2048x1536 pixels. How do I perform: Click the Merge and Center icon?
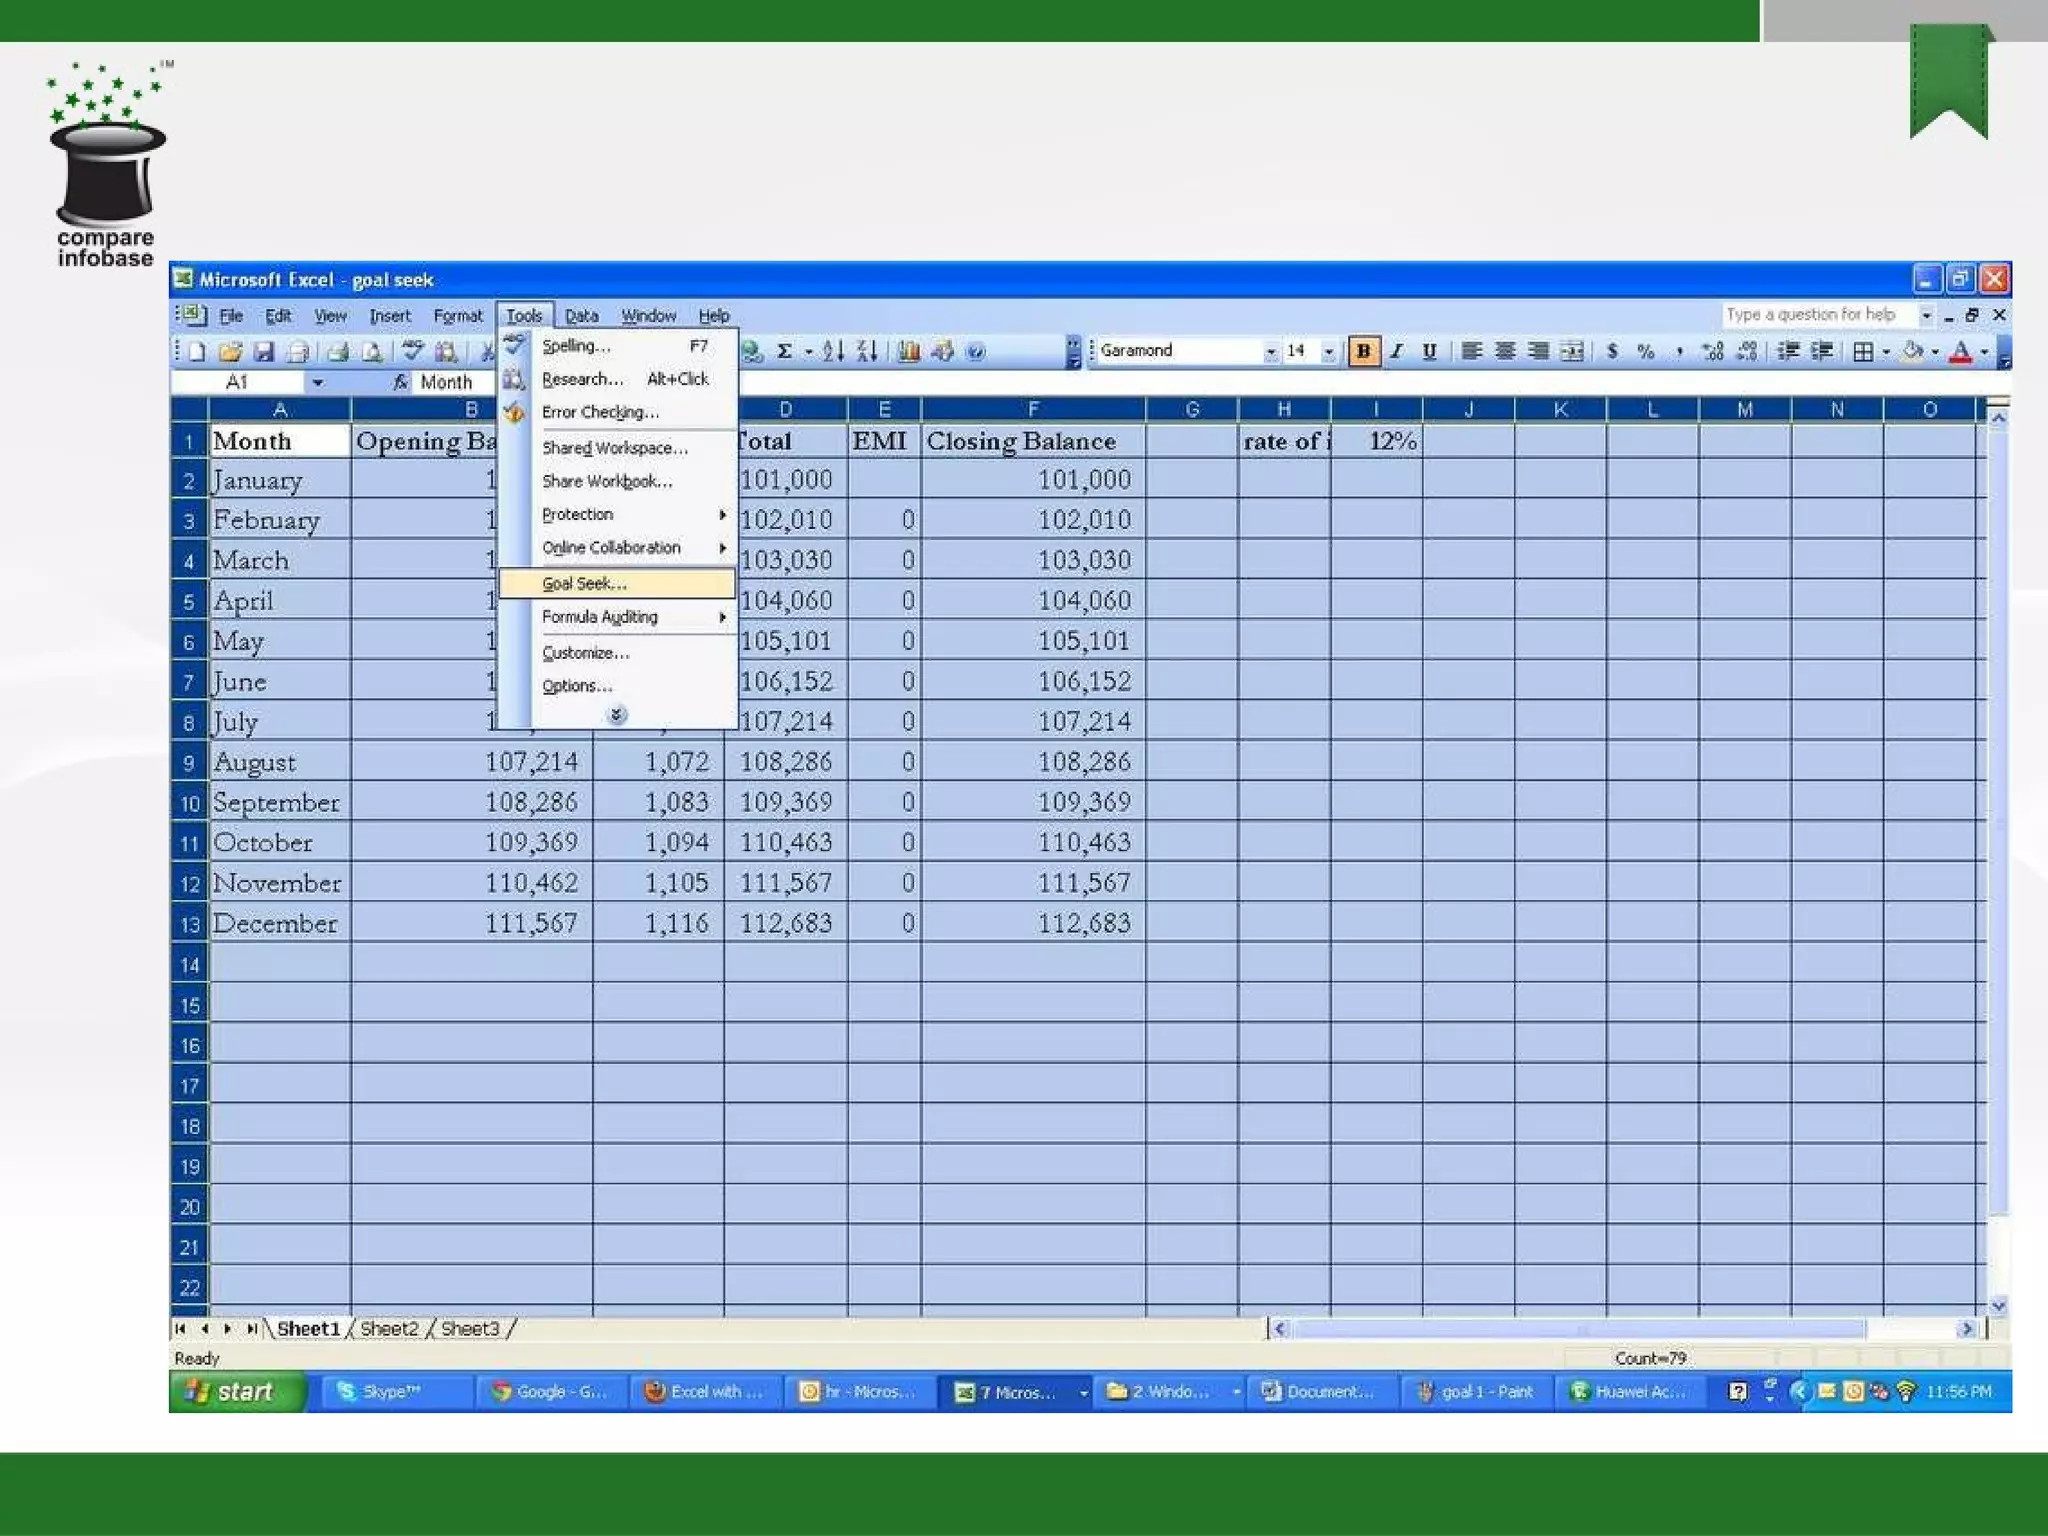click(1572, 351)
